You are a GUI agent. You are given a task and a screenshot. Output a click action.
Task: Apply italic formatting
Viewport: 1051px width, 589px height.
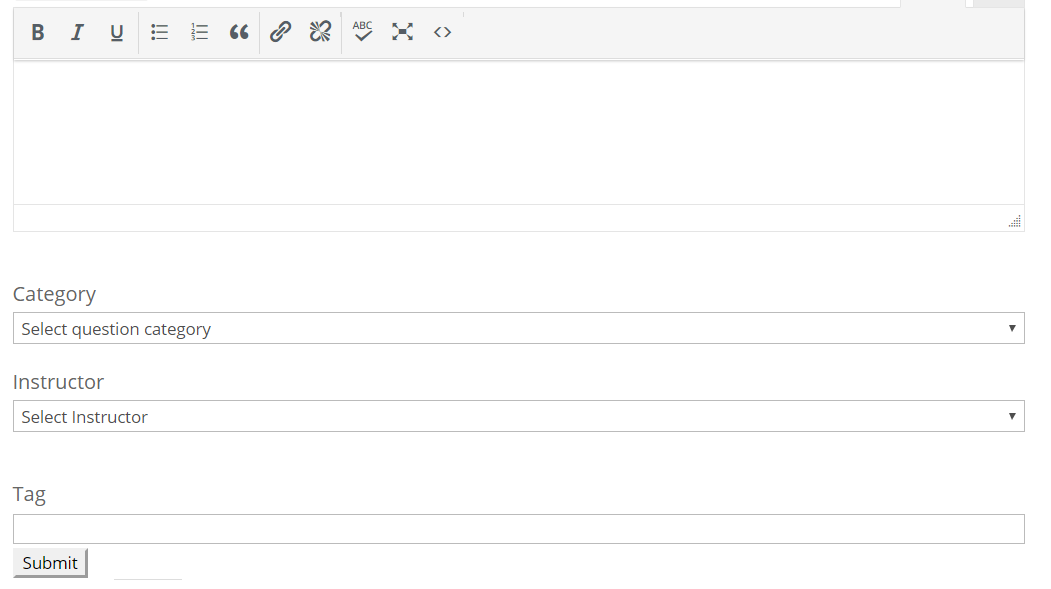click(x=77, y=32)
